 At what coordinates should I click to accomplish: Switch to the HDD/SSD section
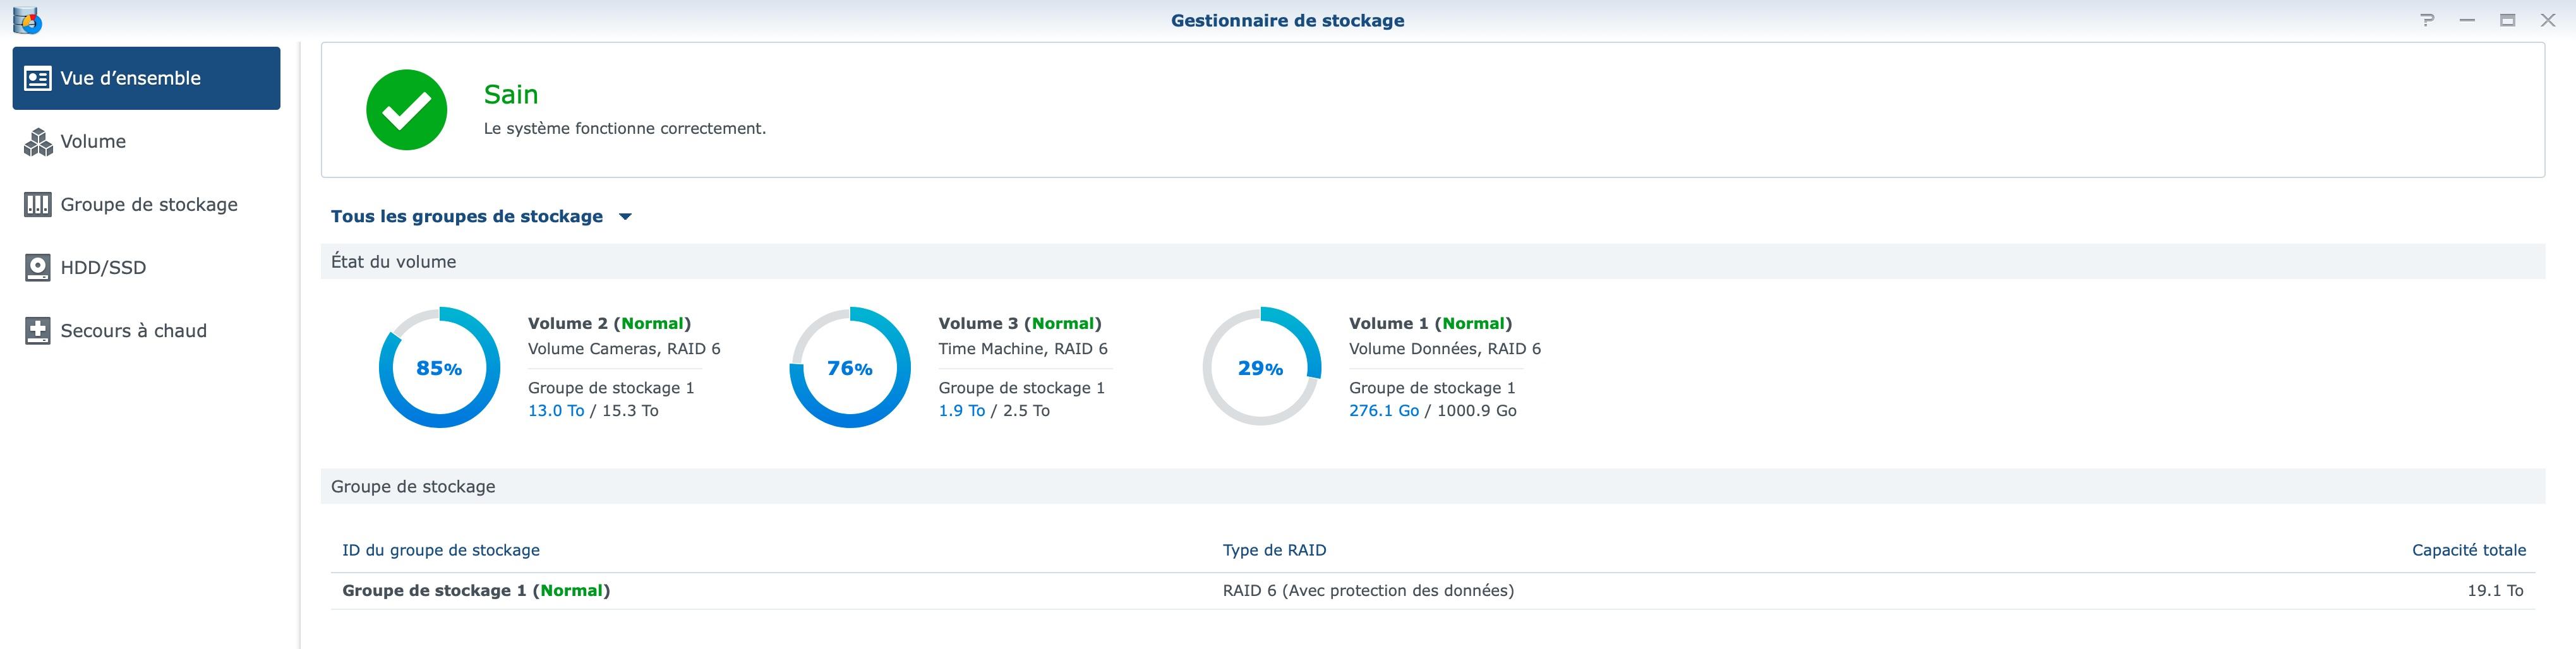click(x=103, y=268)
